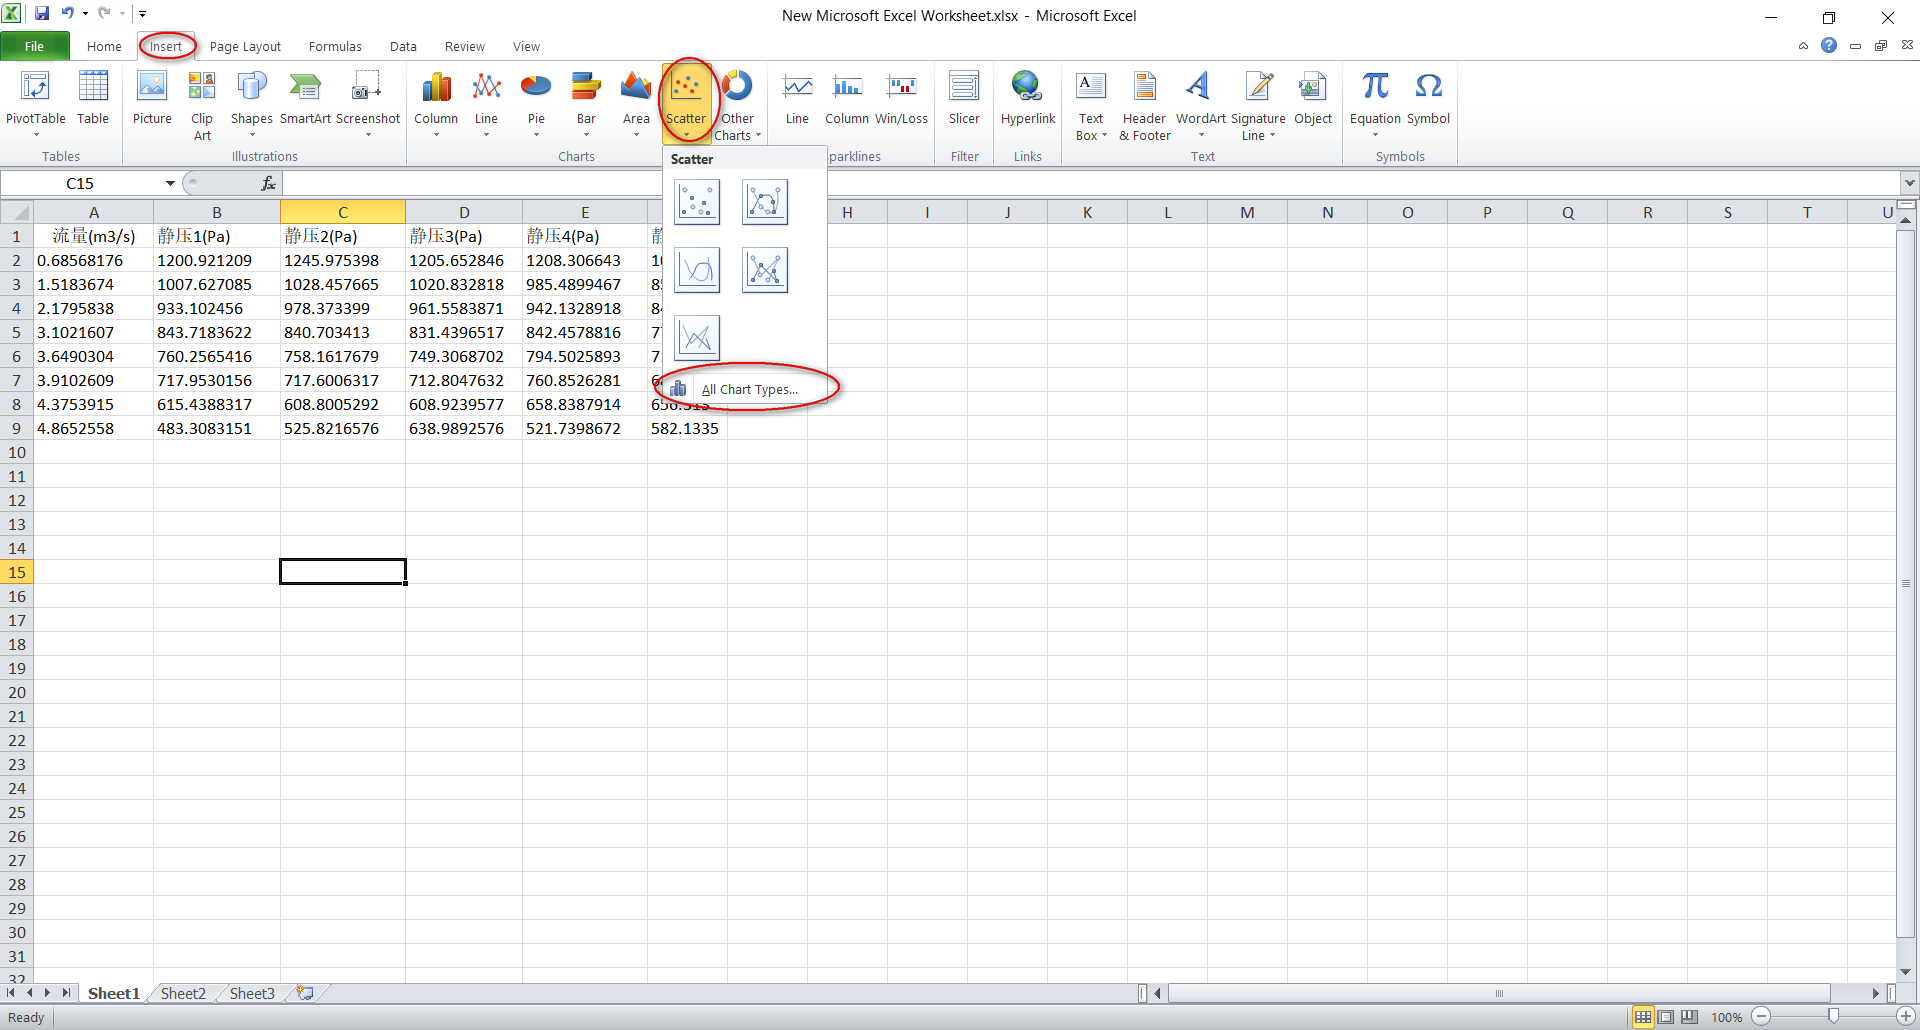Screen dimensions: 1920x1030
Task: Select the Scatter with only Markers chart type
Action: coord(696,201)
